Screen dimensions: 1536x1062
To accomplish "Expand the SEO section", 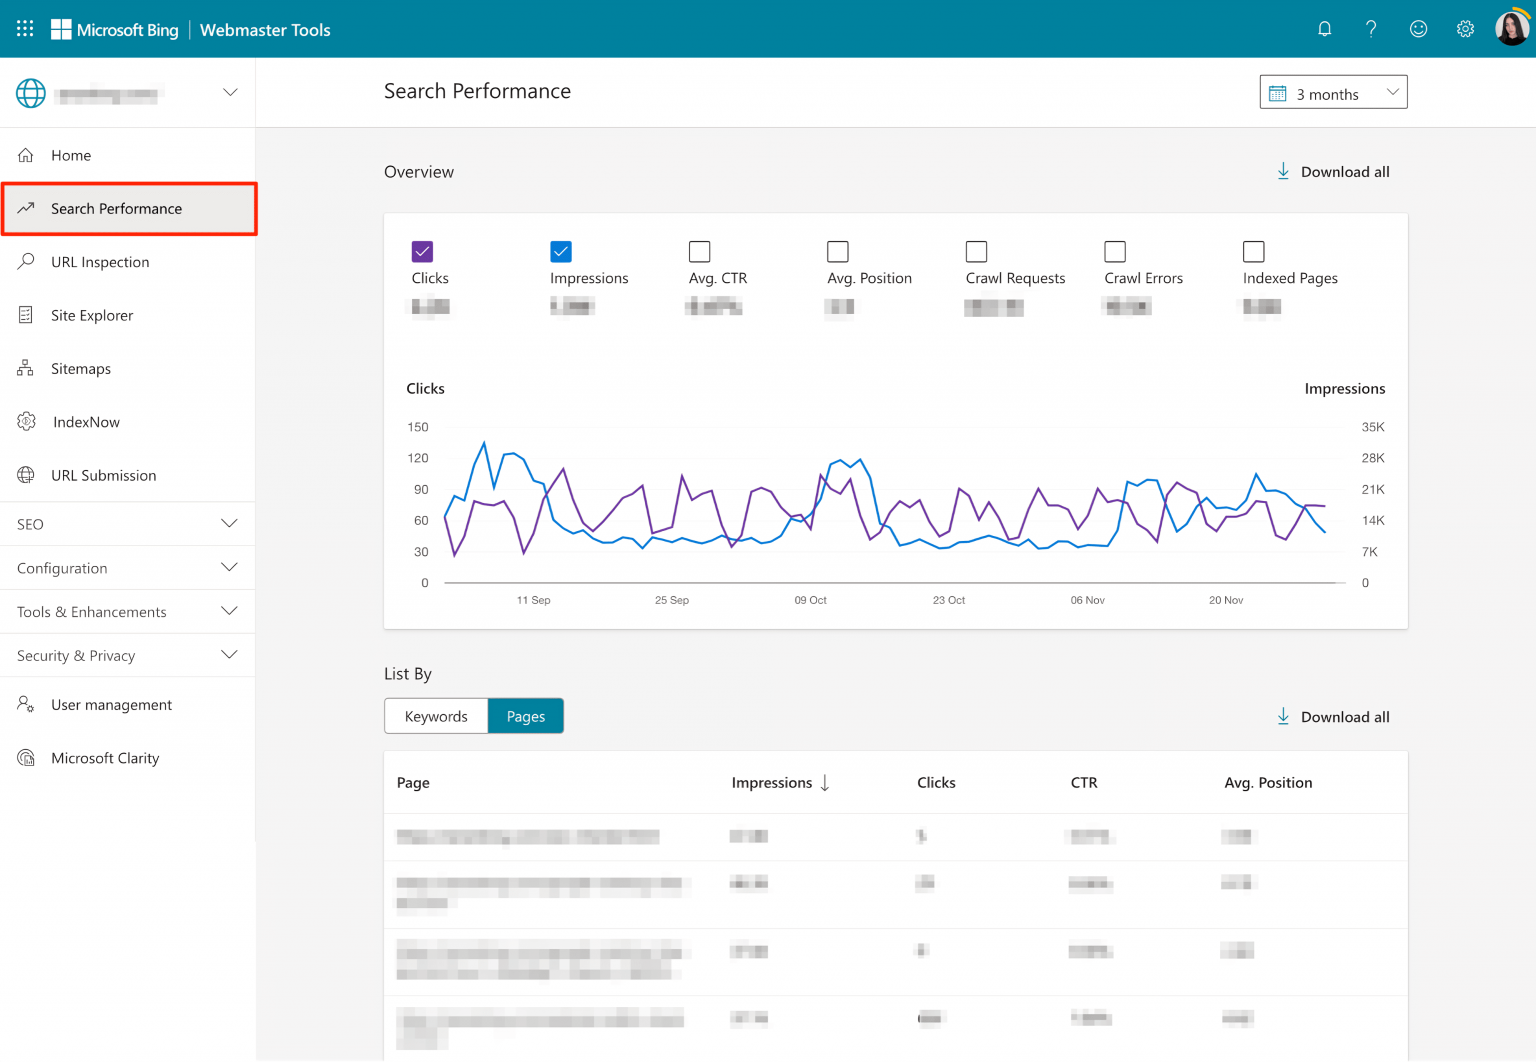I will point(127,523).
